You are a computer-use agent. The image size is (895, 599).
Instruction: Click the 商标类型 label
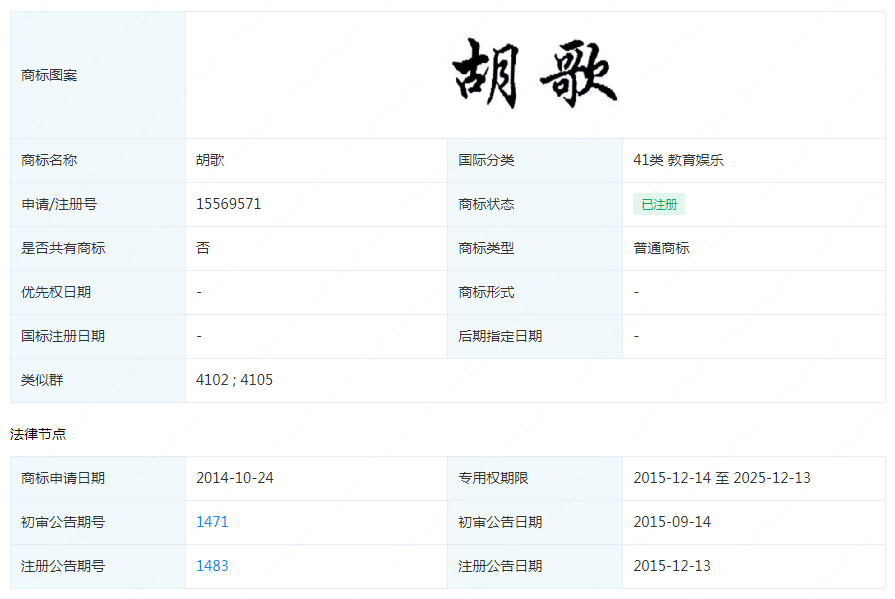point(486,248)
